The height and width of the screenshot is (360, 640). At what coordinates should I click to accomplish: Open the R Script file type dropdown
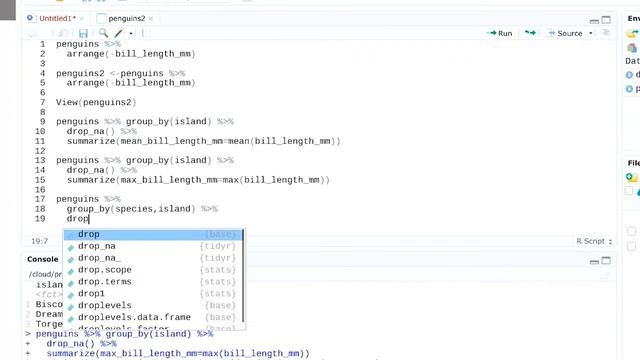(x=594, y=241)
